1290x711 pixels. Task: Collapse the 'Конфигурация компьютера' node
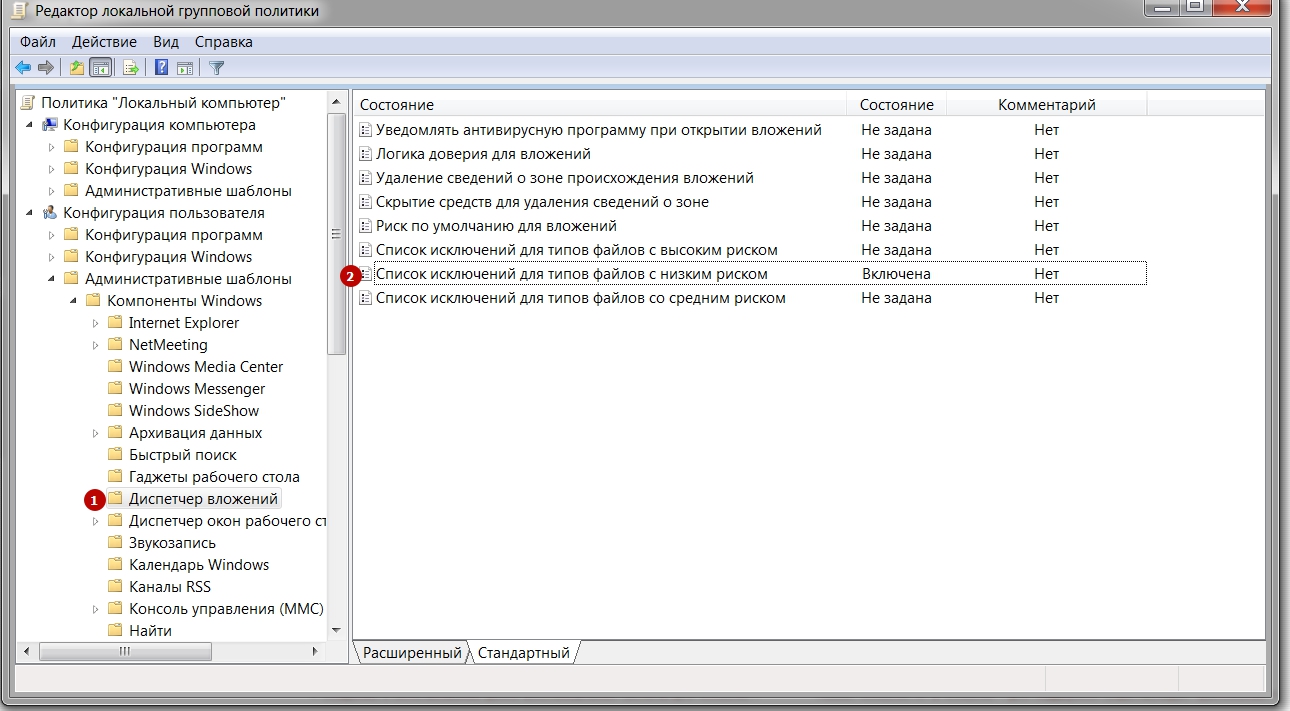[x=29, y=125]
